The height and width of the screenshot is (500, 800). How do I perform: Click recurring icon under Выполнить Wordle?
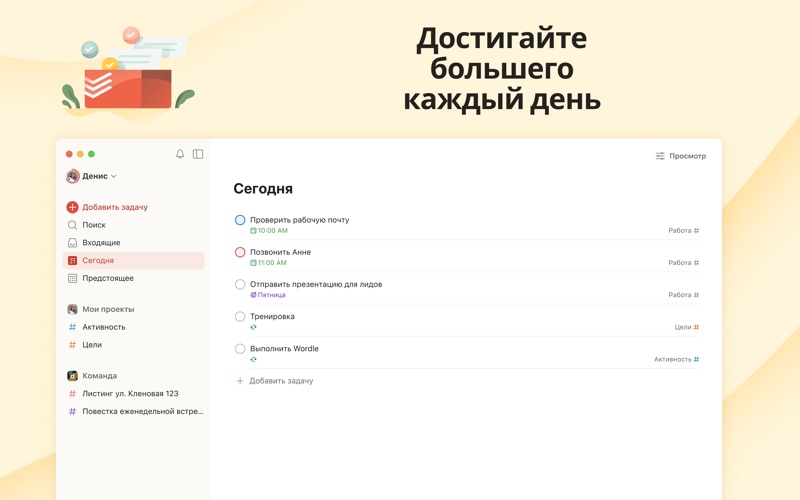click(x=253, y=359)
